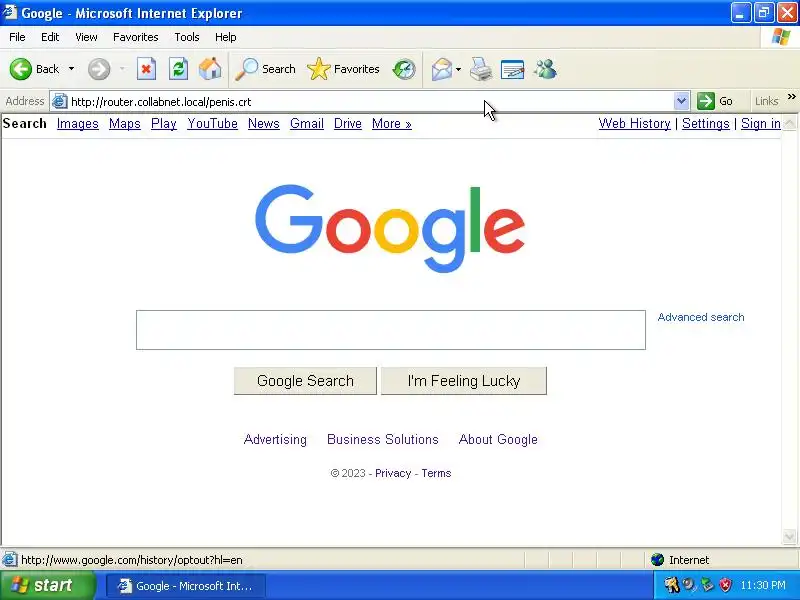Click the green Back arrow button
The image size is (800, 600).
[x=21, y=69]
